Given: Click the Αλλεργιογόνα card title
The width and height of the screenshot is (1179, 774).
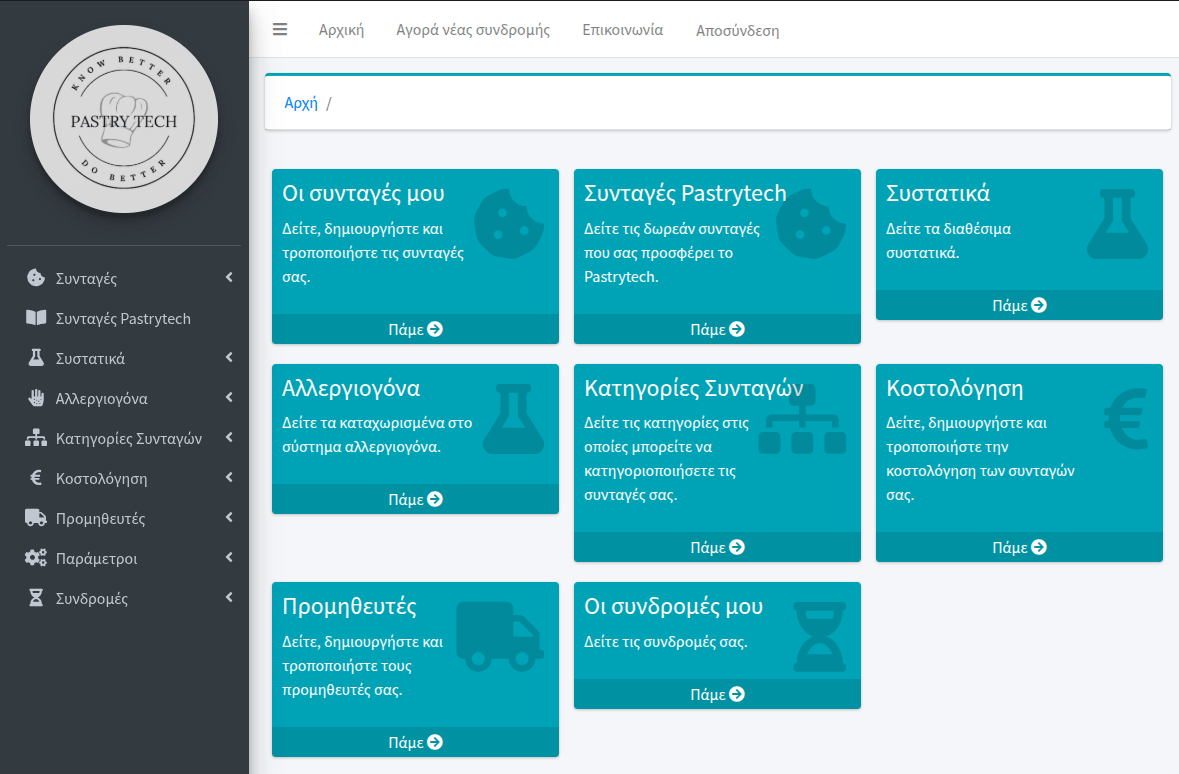Looking at the screenshot, I should pos(351,388).
